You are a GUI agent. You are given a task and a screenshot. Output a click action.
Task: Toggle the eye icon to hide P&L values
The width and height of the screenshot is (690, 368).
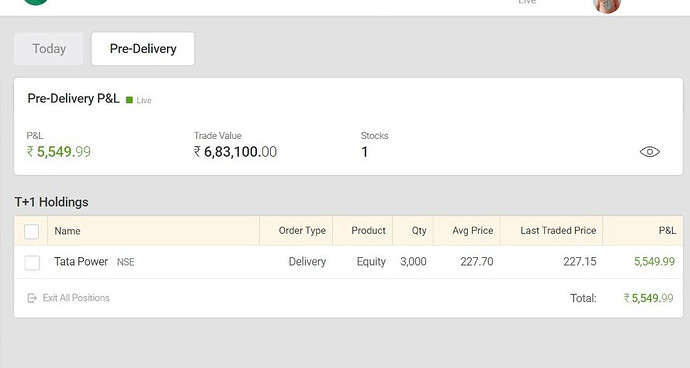click(650, 152)
